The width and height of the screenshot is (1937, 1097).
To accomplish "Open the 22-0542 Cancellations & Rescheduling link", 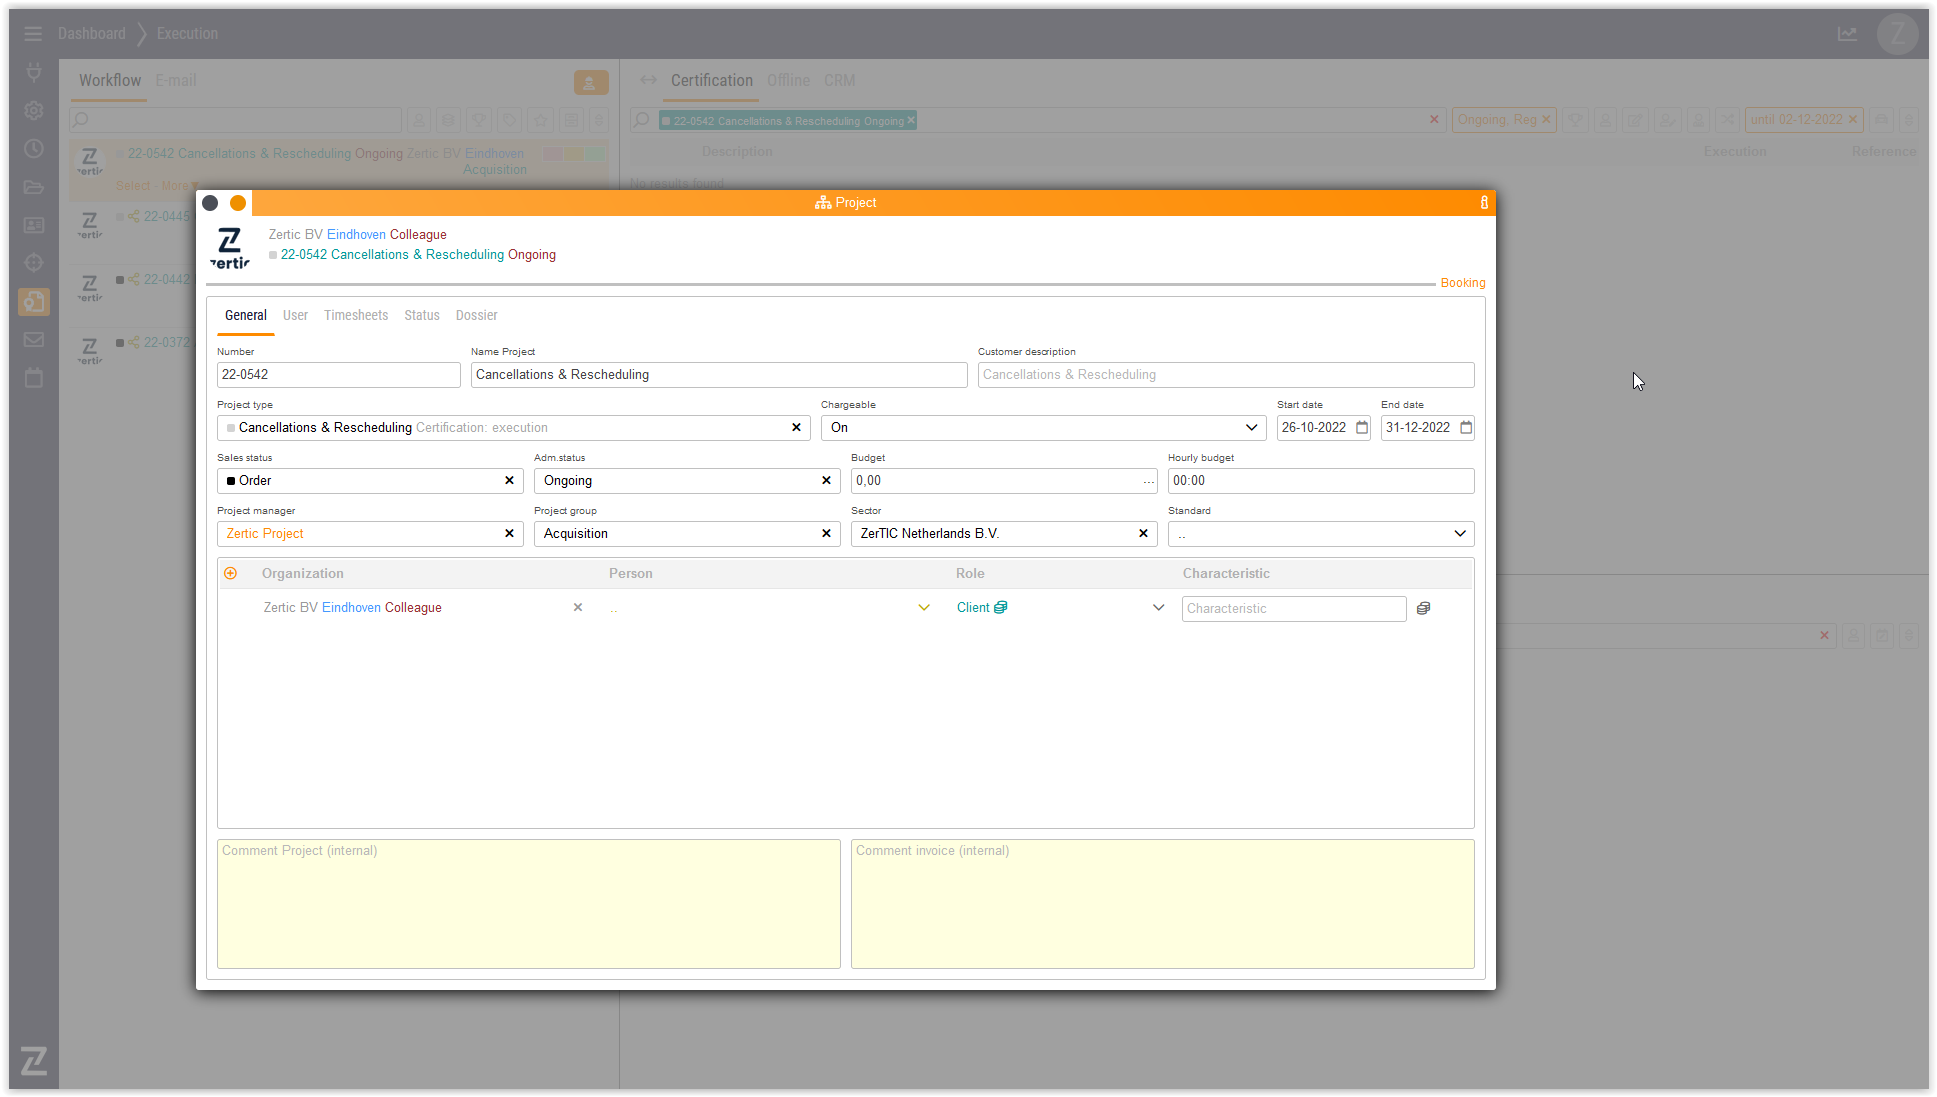I will click(x=392, y=255).
